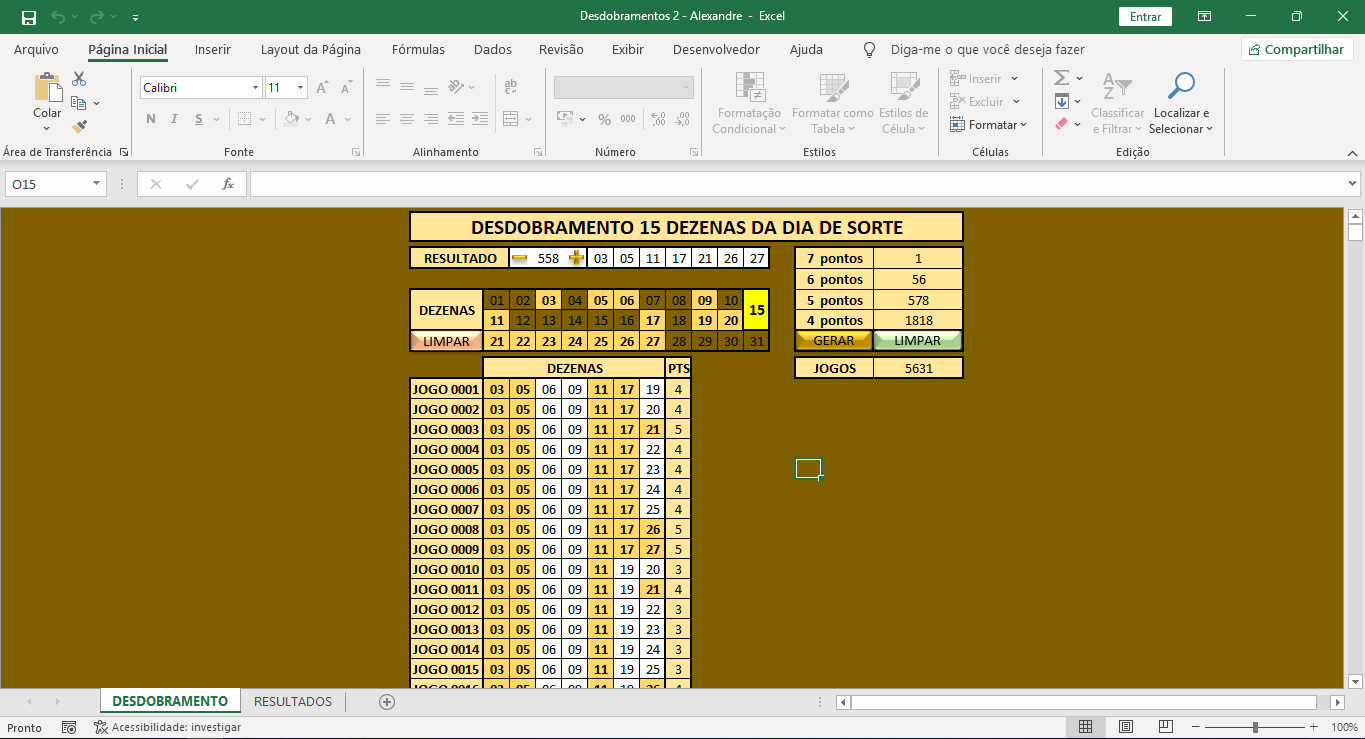Click the Decrease Indent icon
The image size is (1365, 739).
(x=455, y=119)
